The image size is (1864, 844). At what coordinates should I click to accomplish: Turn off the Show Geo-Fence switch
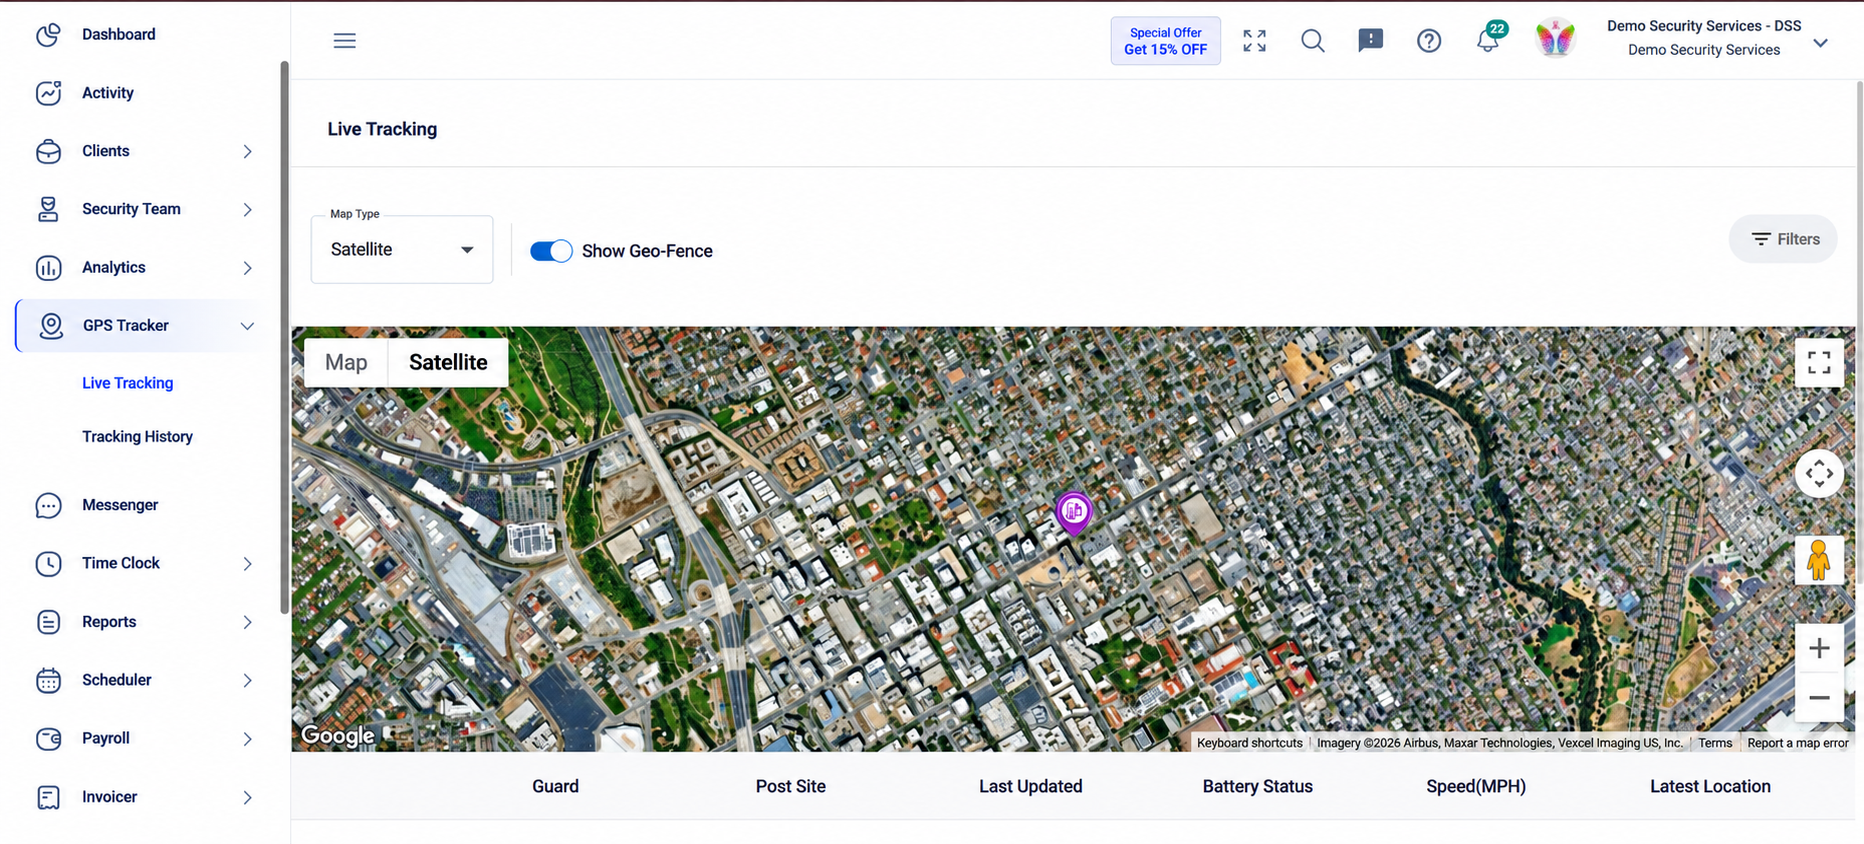[551, 251]
